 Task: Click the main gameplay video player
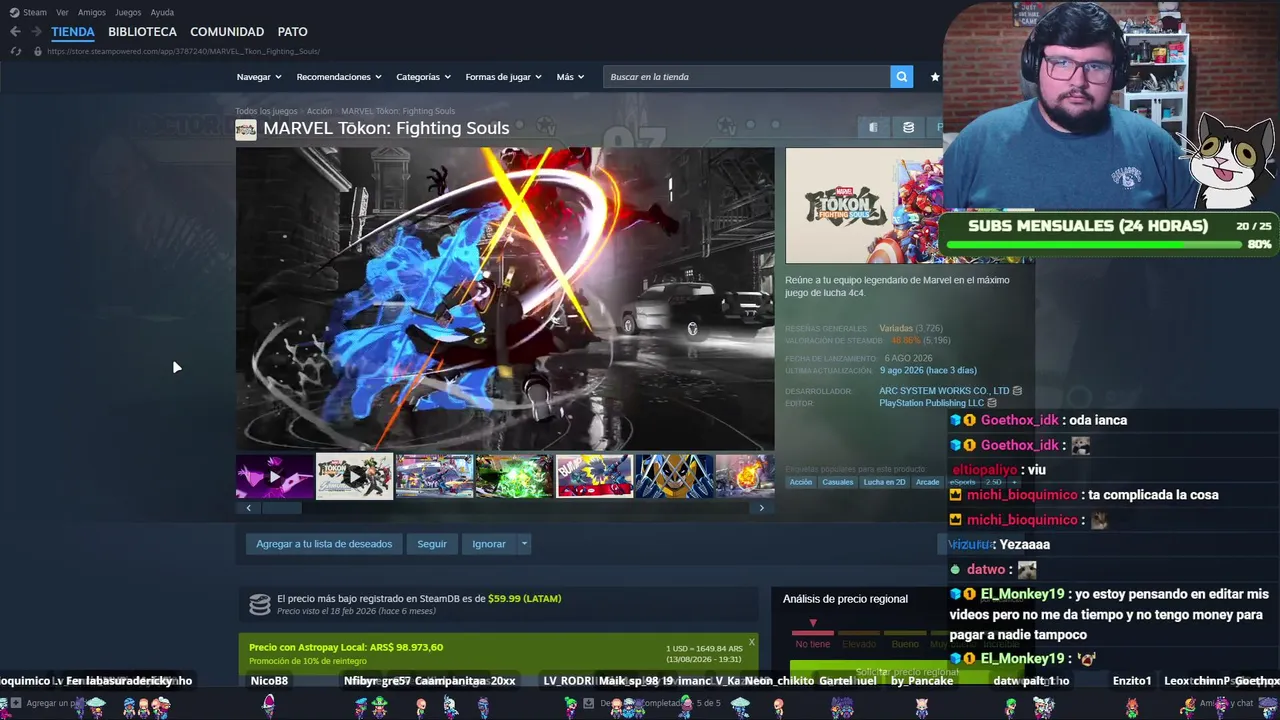tap(505, 299)
